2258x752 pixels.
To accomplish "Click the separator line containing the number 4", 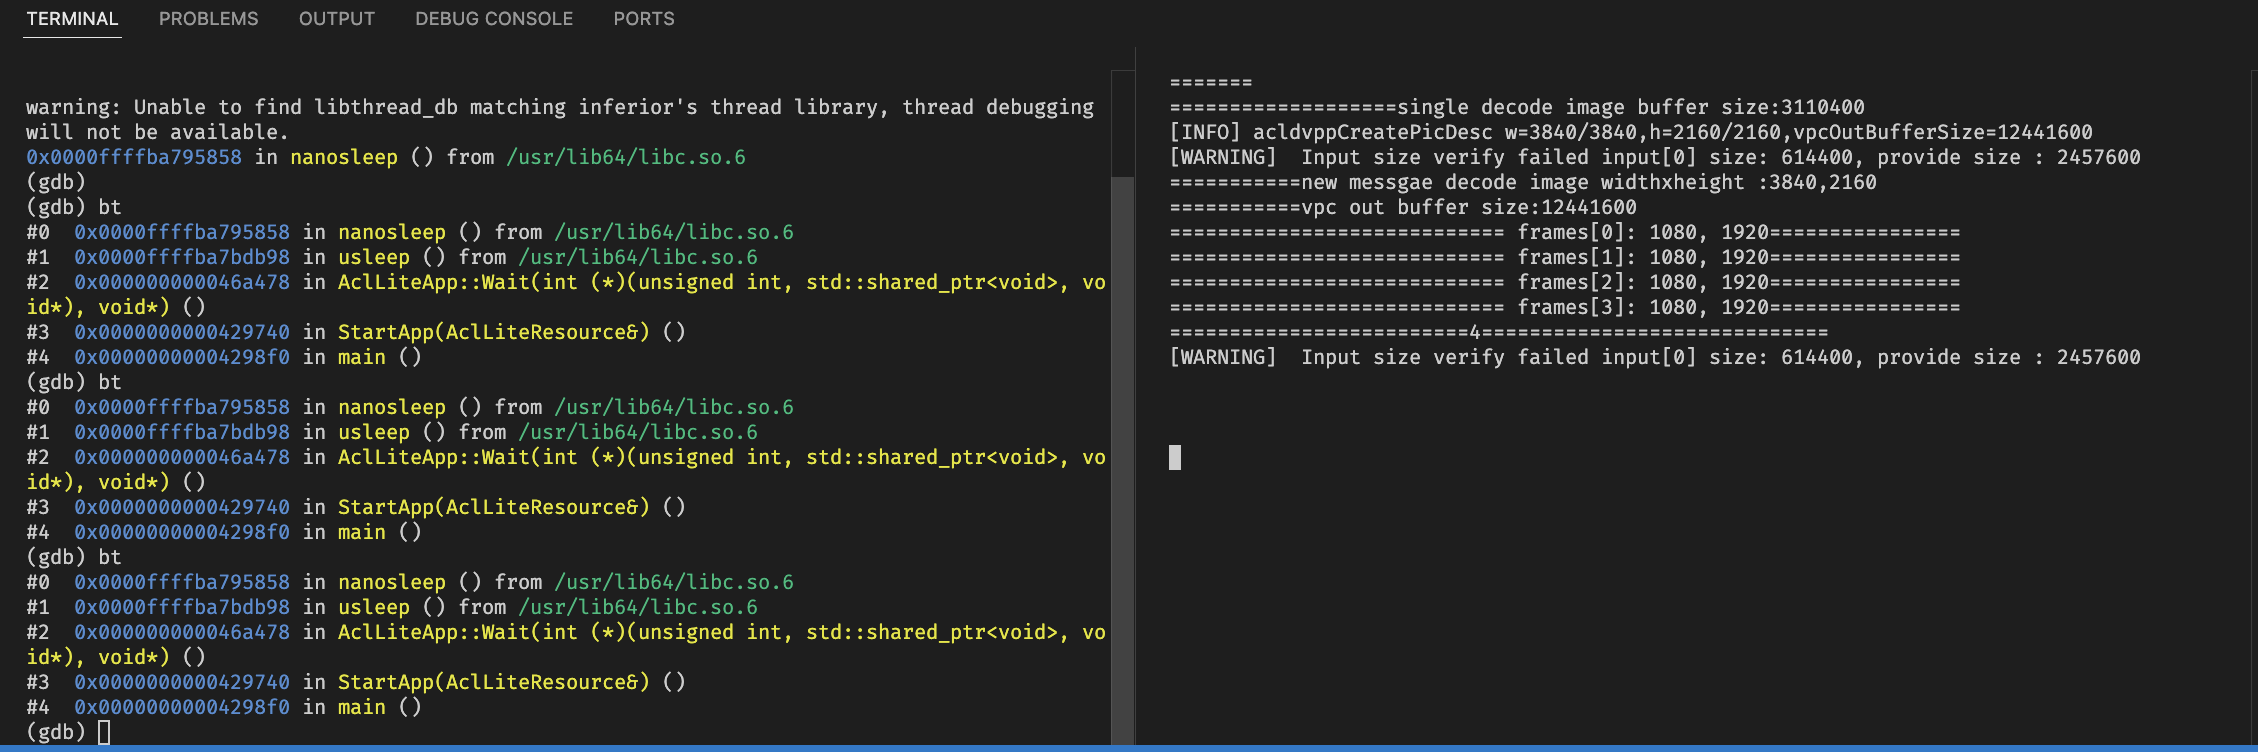I will [x=1499, y=332].
